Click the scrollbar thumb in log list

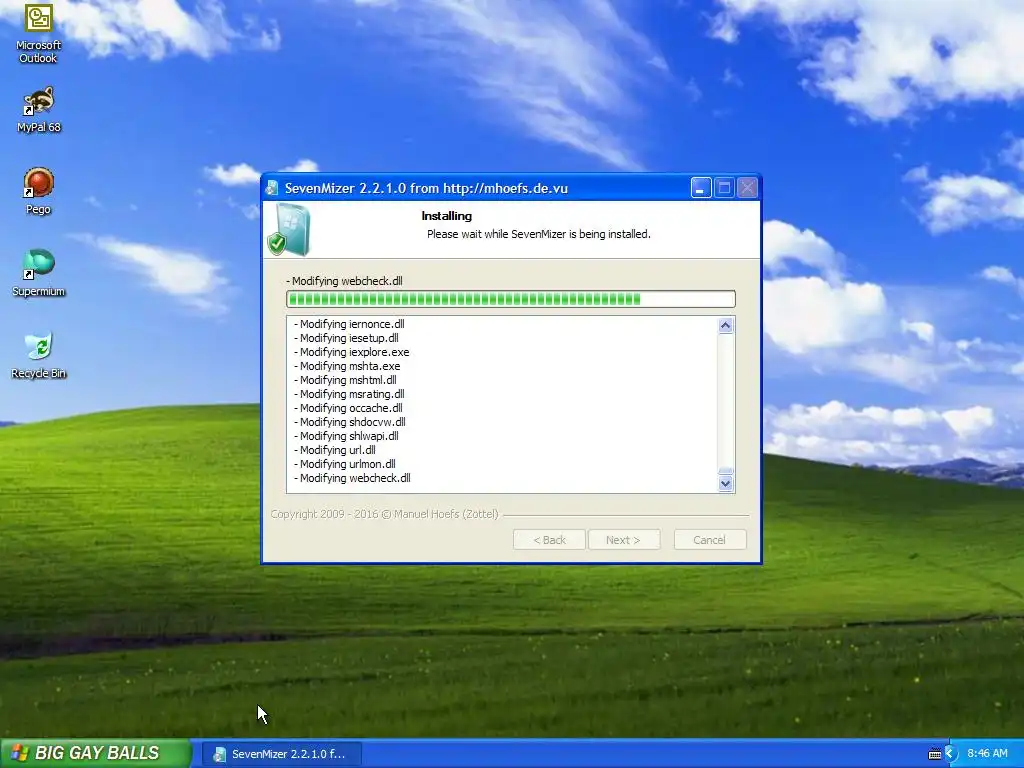pos(726,471)
